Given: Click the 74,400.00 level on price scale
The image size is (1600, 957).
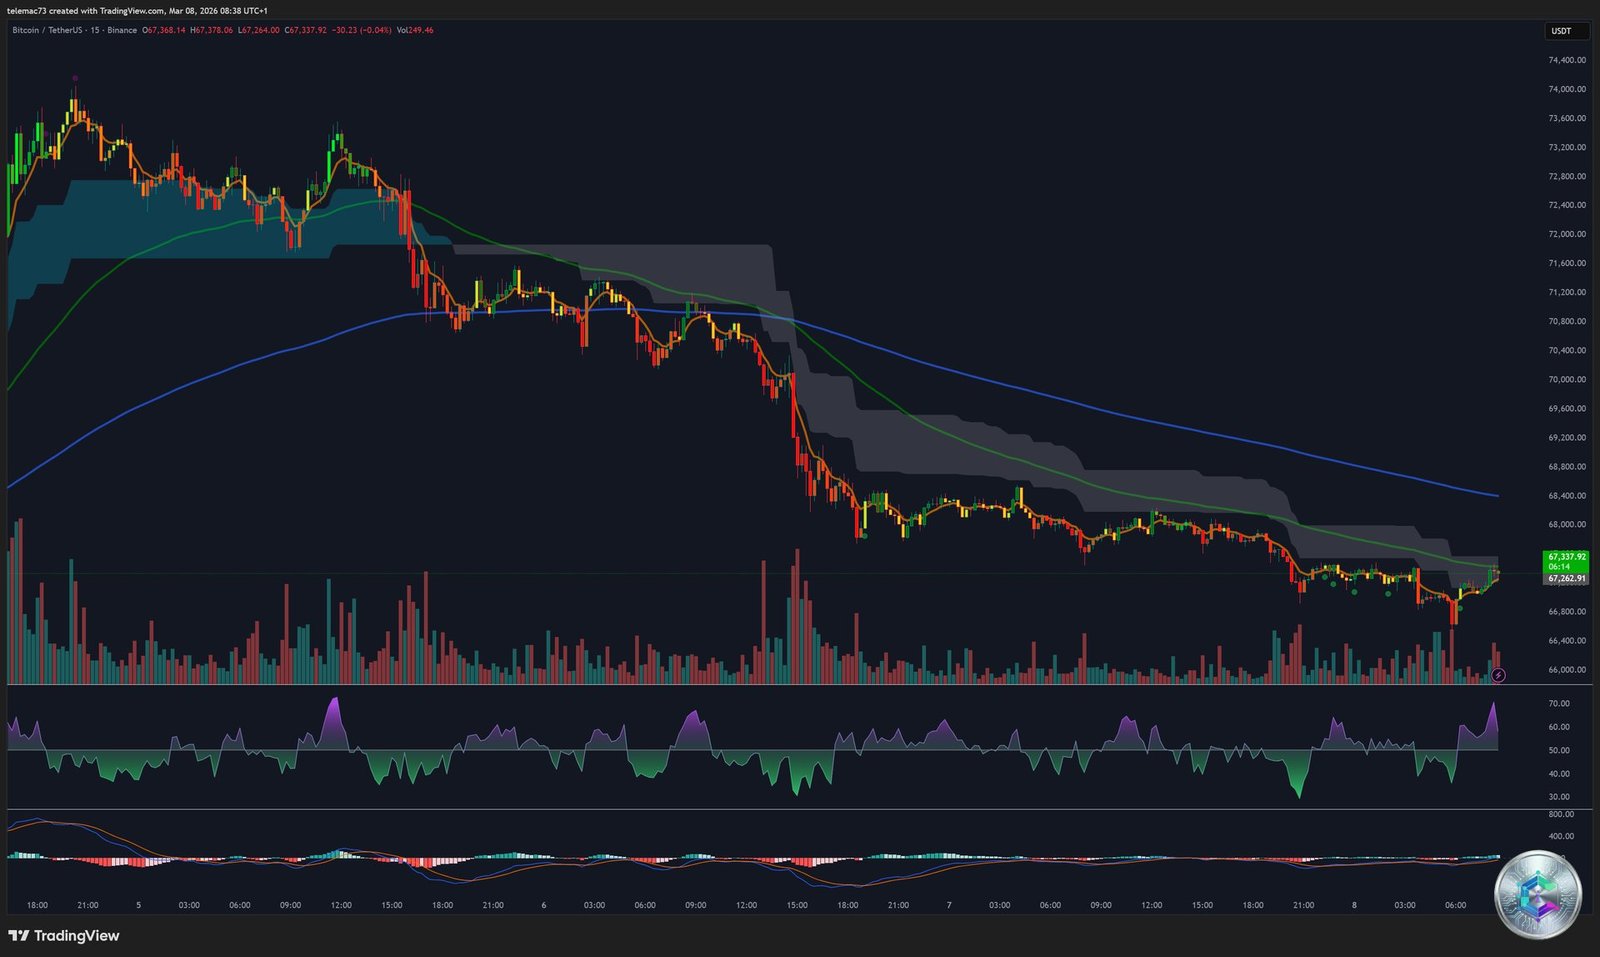Looking at the screenshot, I should tap(1563, 60).
